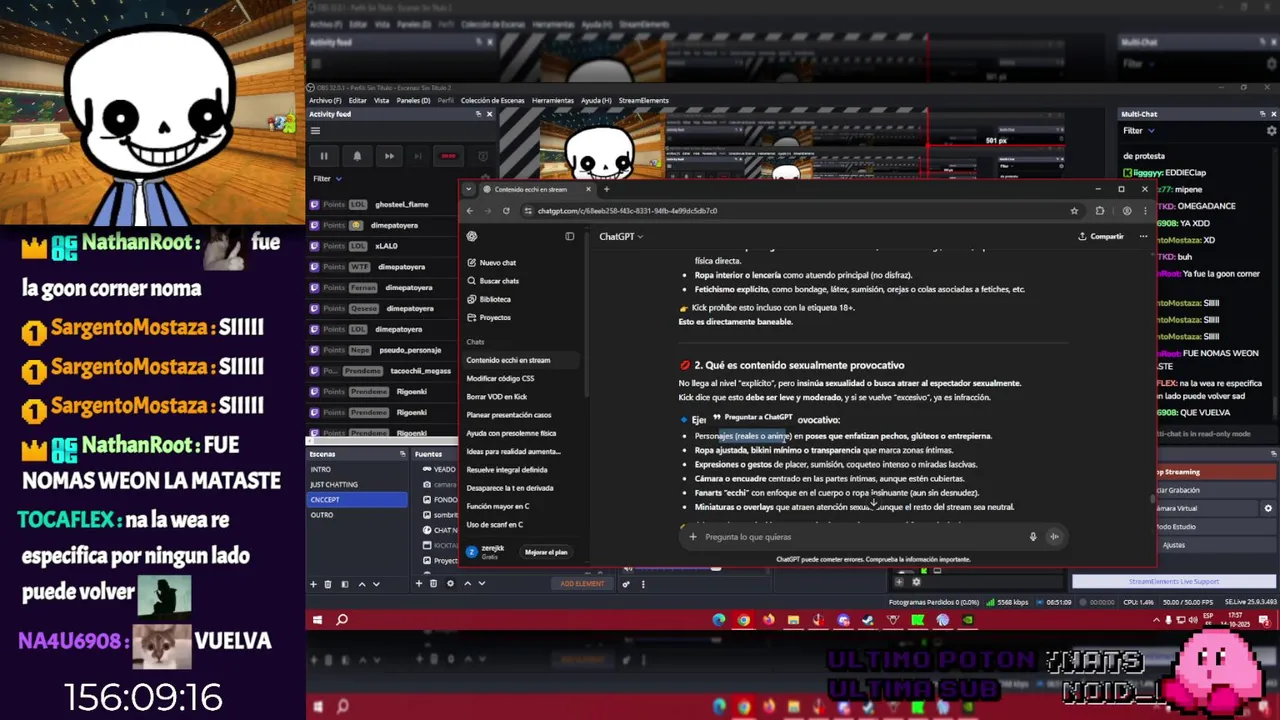Image resolution: width=1280 pixels, height=720 pixels.
Task: Move the scene up in Escenas toolbar
Action: pos(362,584)
